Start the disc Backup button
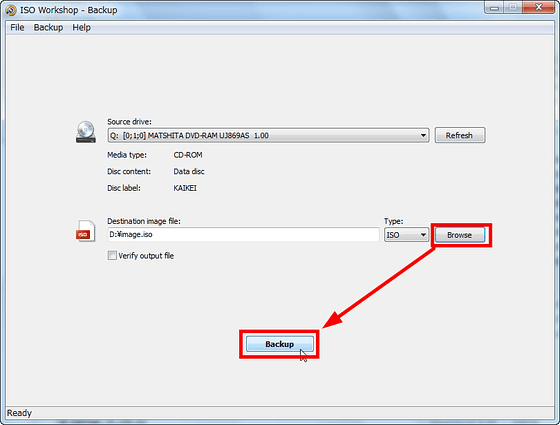The height and width of the screenshot is (425, 560). 280,344
